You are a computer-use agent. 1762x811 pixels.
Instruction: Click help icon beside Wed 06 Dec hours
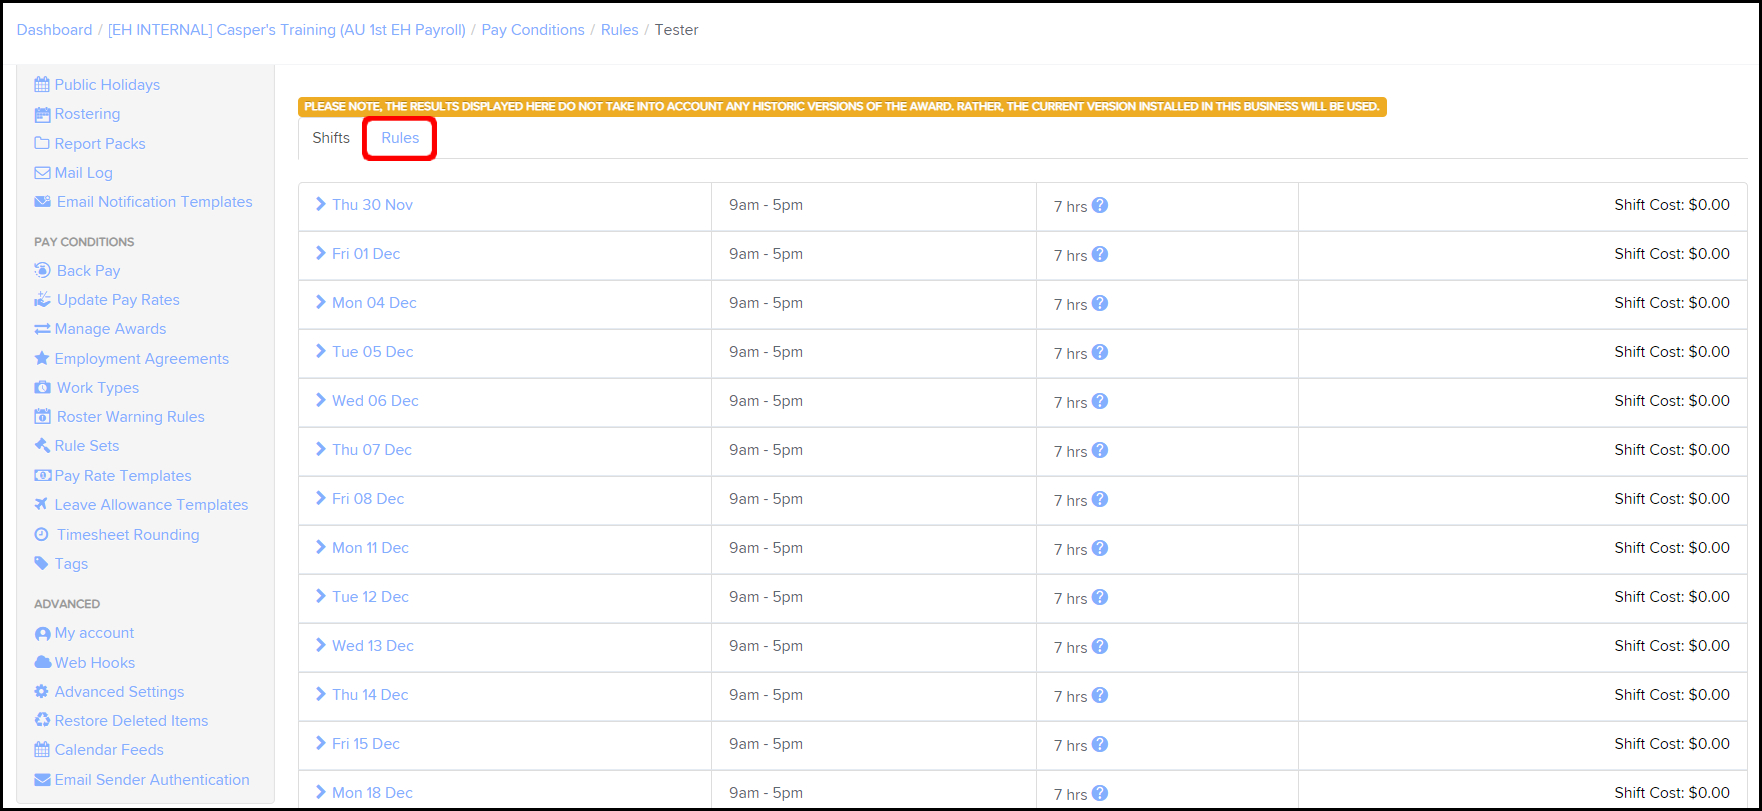pos(1100,401)
